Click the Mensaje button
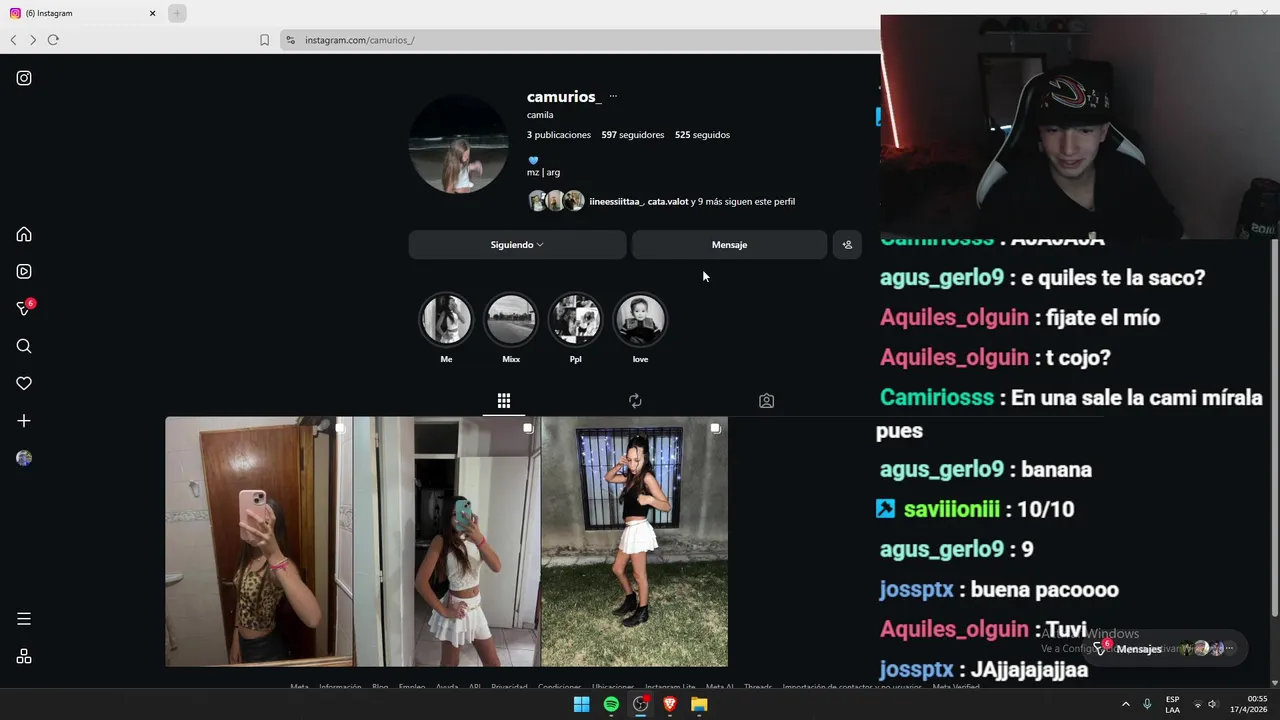 point(729,245)
